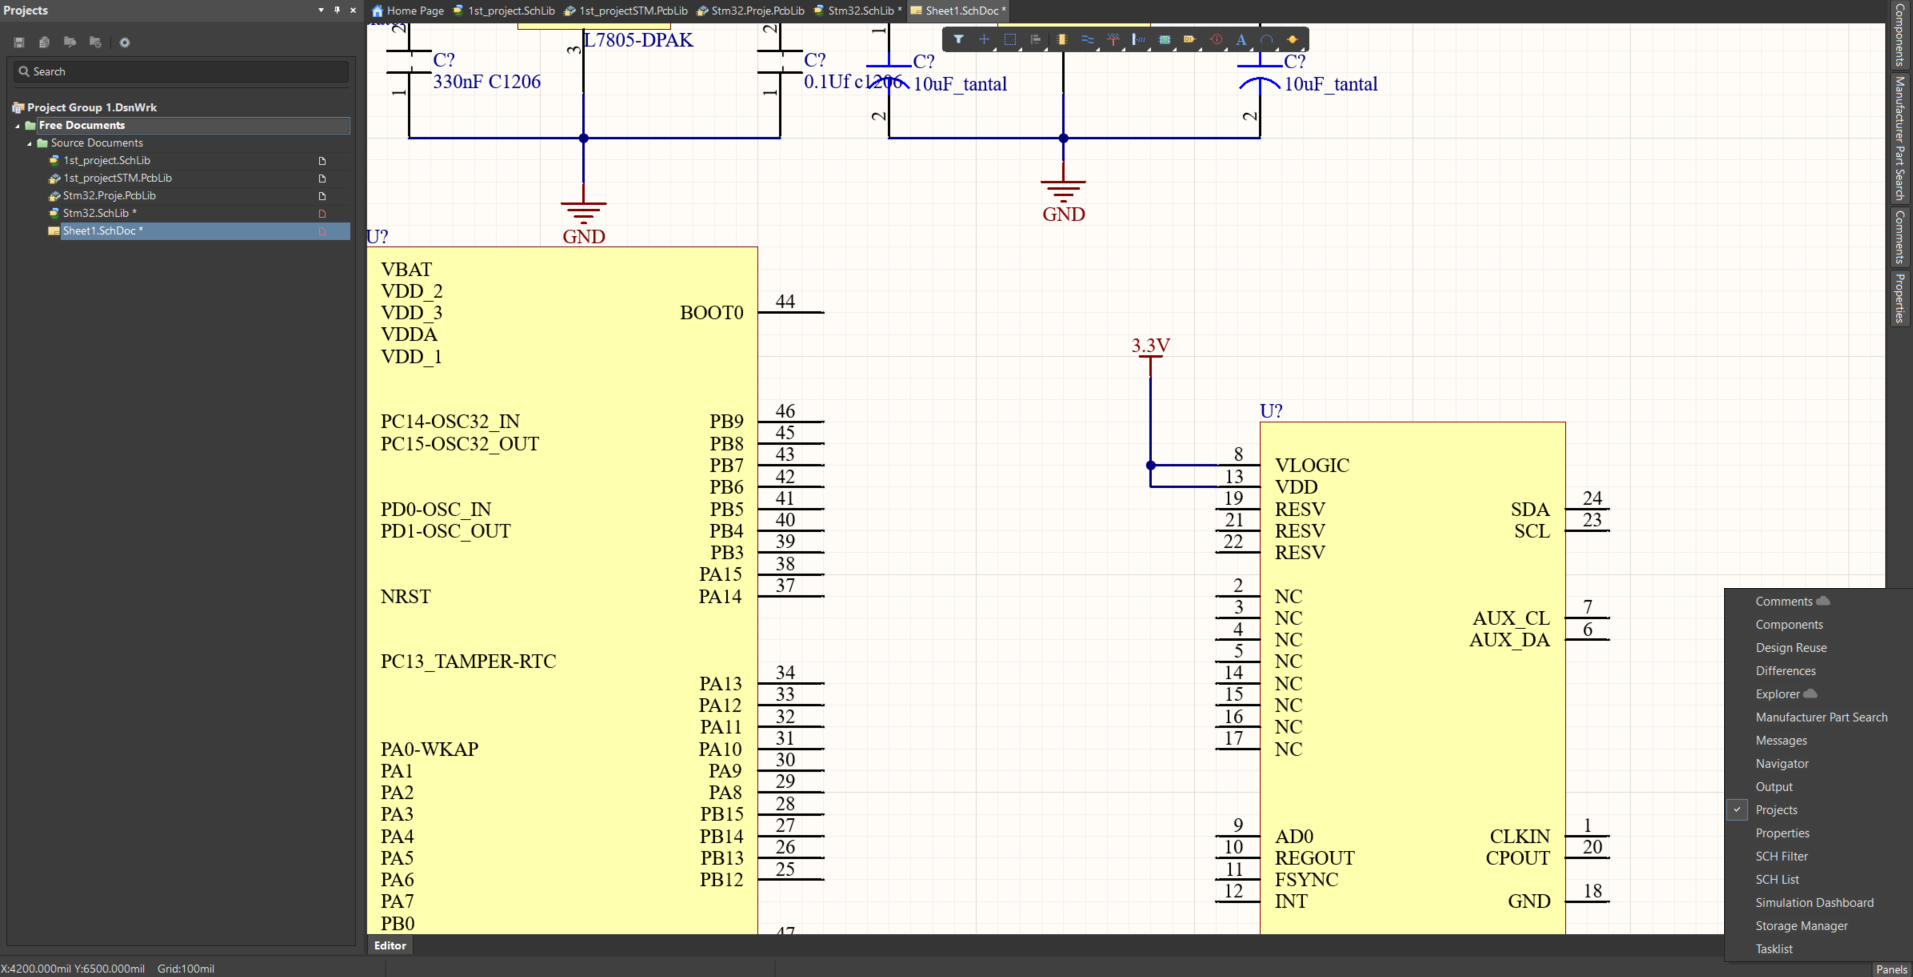Select the filter tool in the active bar
The width and height of the screenshot is (1913, 977).
pos(958,40)
